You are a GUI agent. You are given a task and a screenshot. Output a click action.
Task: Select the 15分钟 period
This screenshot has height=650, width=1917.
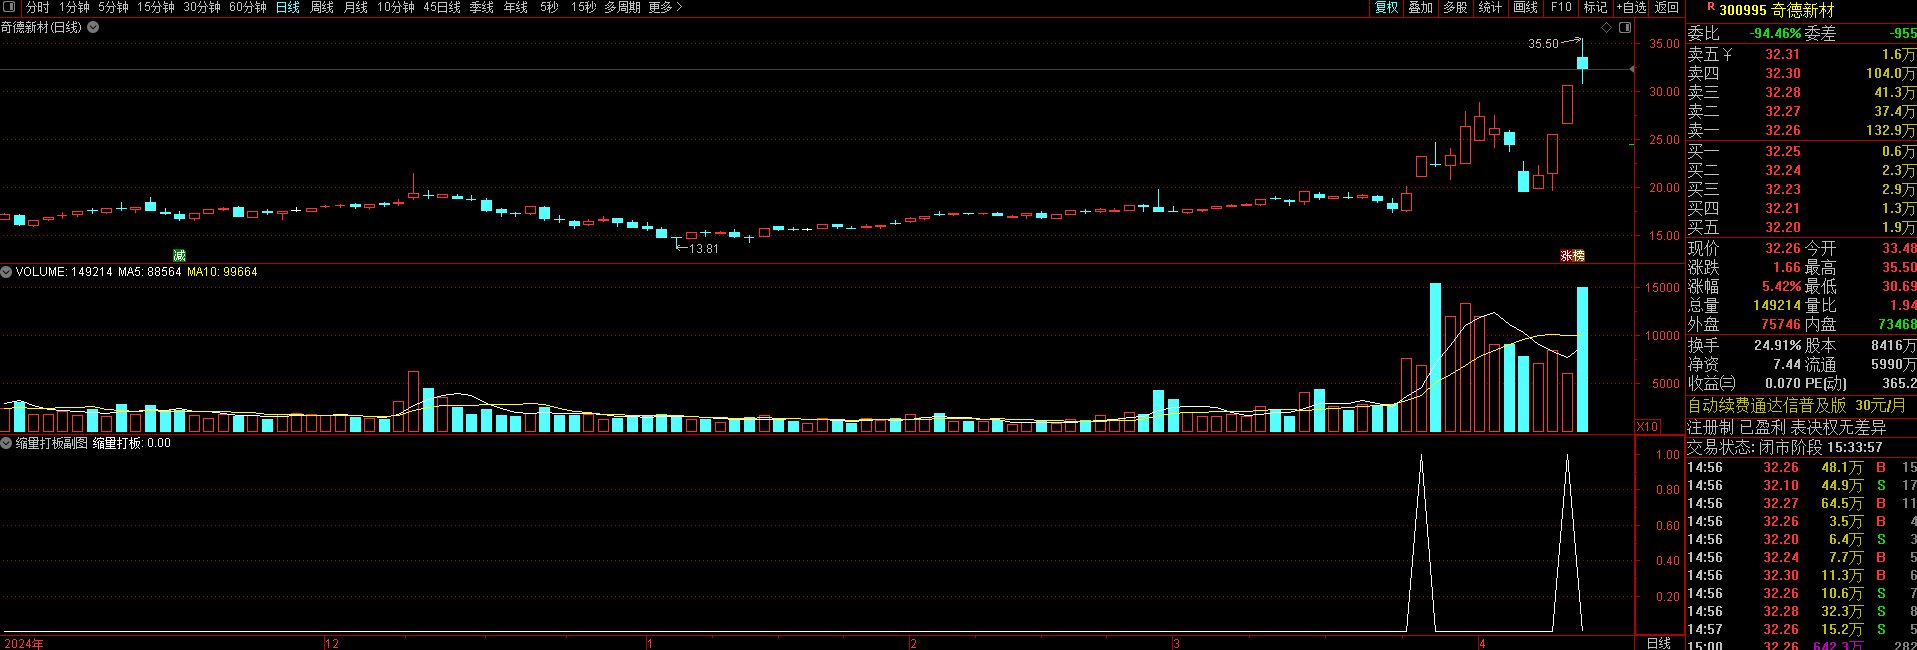point(156,7)
